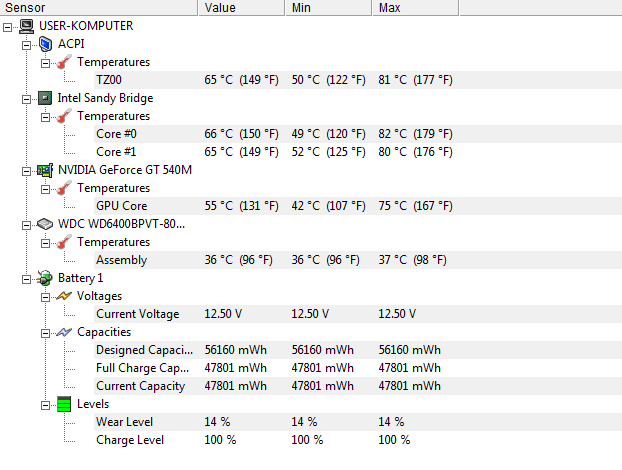Click the NVIDIA GeForce GT 540M label

click(x=125, y=170)
